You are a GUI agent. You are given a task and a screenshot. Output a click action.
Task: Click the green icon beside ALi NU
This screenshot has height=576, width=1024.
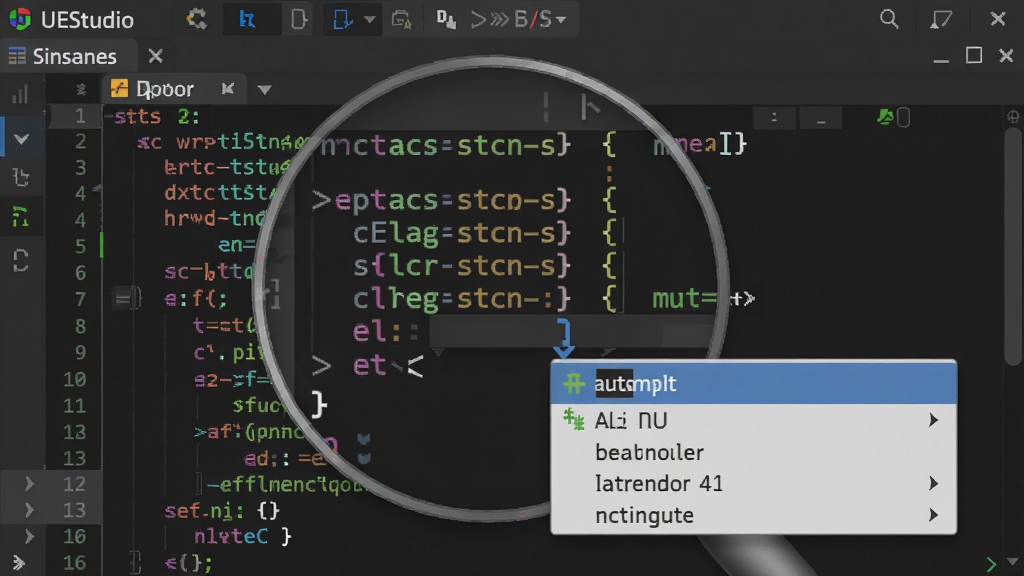(574, 419)
